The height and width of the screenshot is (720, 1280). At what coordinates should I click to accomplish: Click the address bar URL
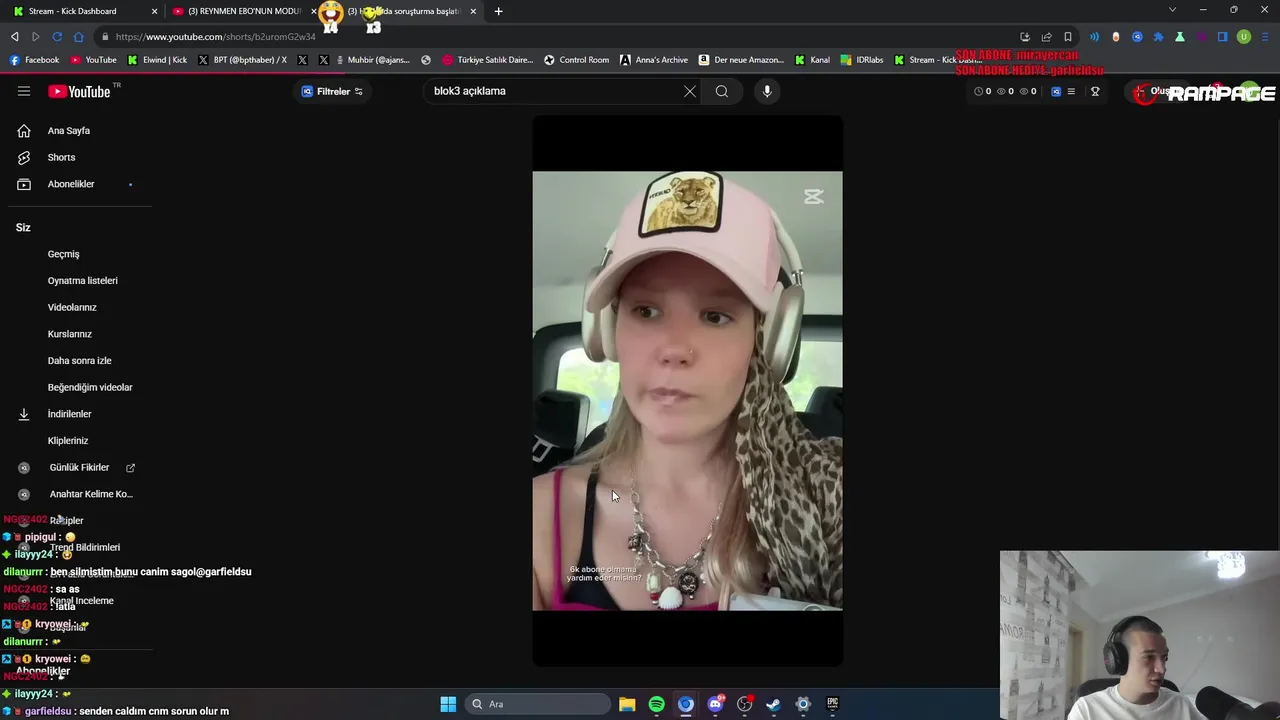click(x=215, y=37)
